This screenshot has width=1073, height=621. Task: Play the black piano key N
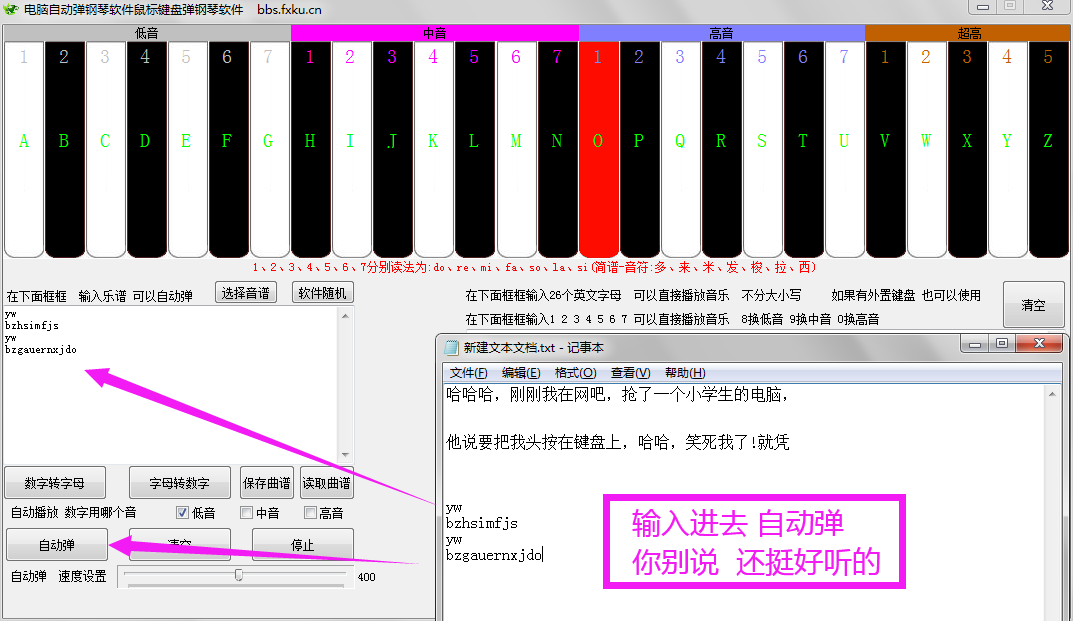pyautogui.click(x=557, y=149)
